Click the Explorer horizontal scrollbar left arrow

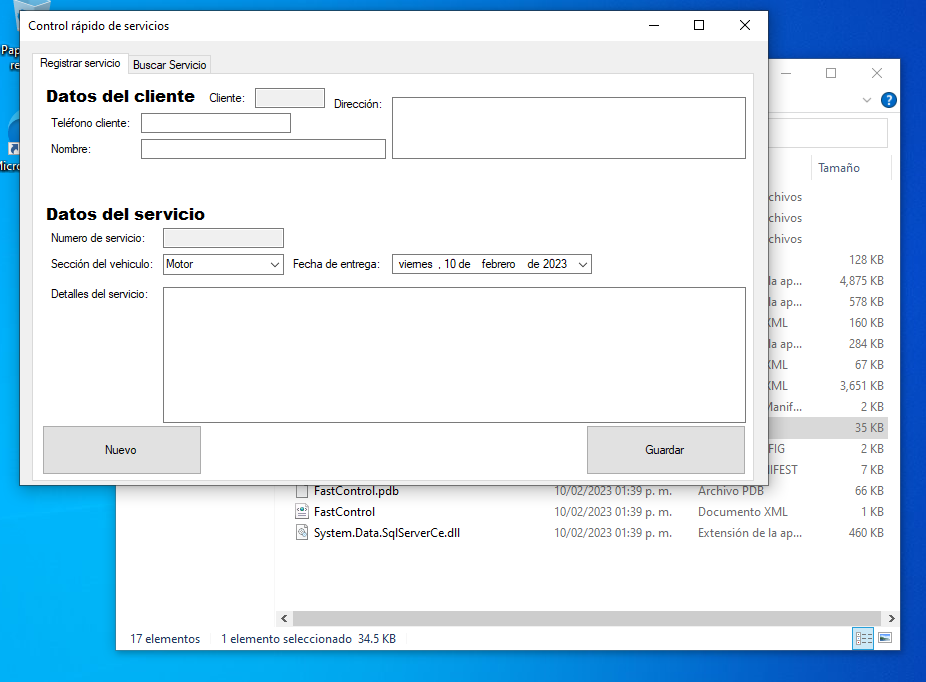coord(284,618)
